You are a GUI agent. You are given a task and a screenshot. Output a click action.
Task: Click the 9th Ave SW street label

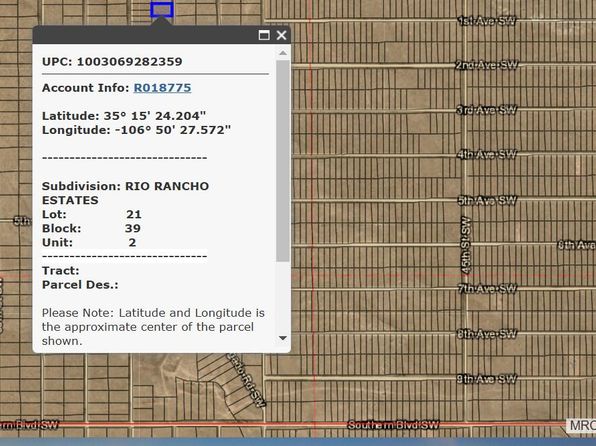(x=487, y=379)
